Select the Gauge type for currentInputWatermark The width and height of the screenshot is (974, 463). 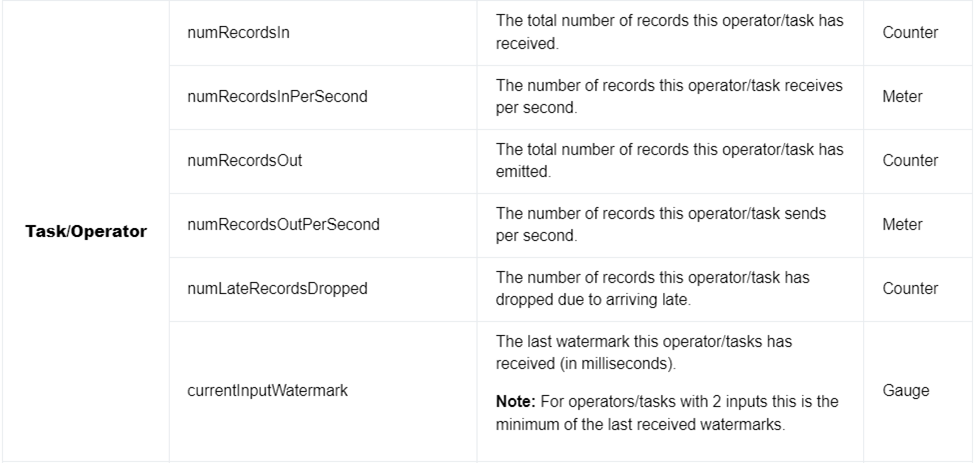(x=906, y=391)
